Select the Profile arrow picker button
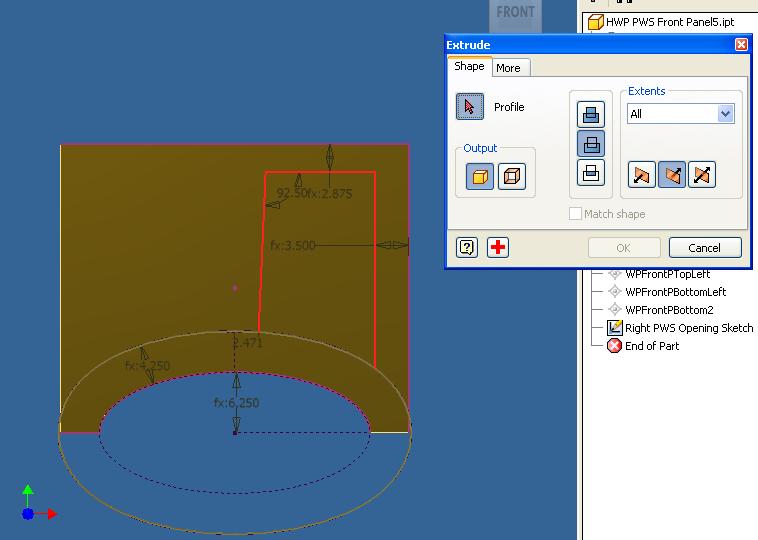 [469, 106]
